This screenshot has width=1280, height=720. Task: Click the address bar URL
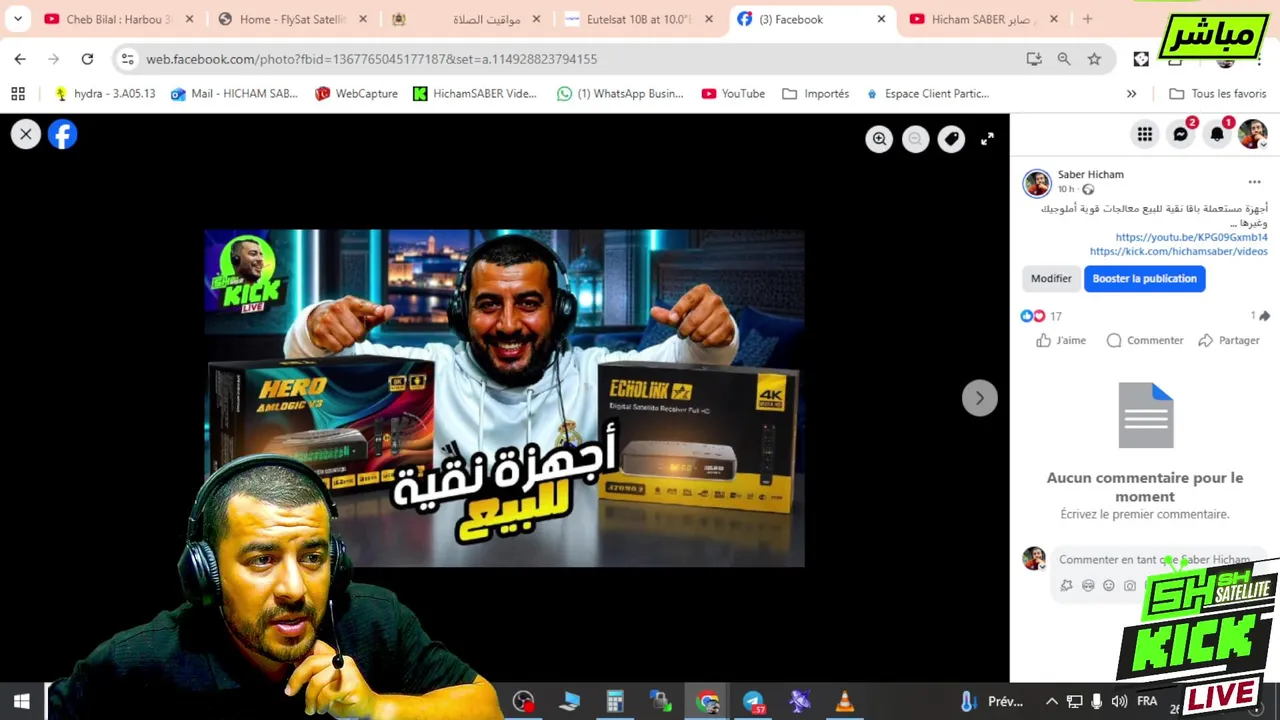click(x=371, y=59)
